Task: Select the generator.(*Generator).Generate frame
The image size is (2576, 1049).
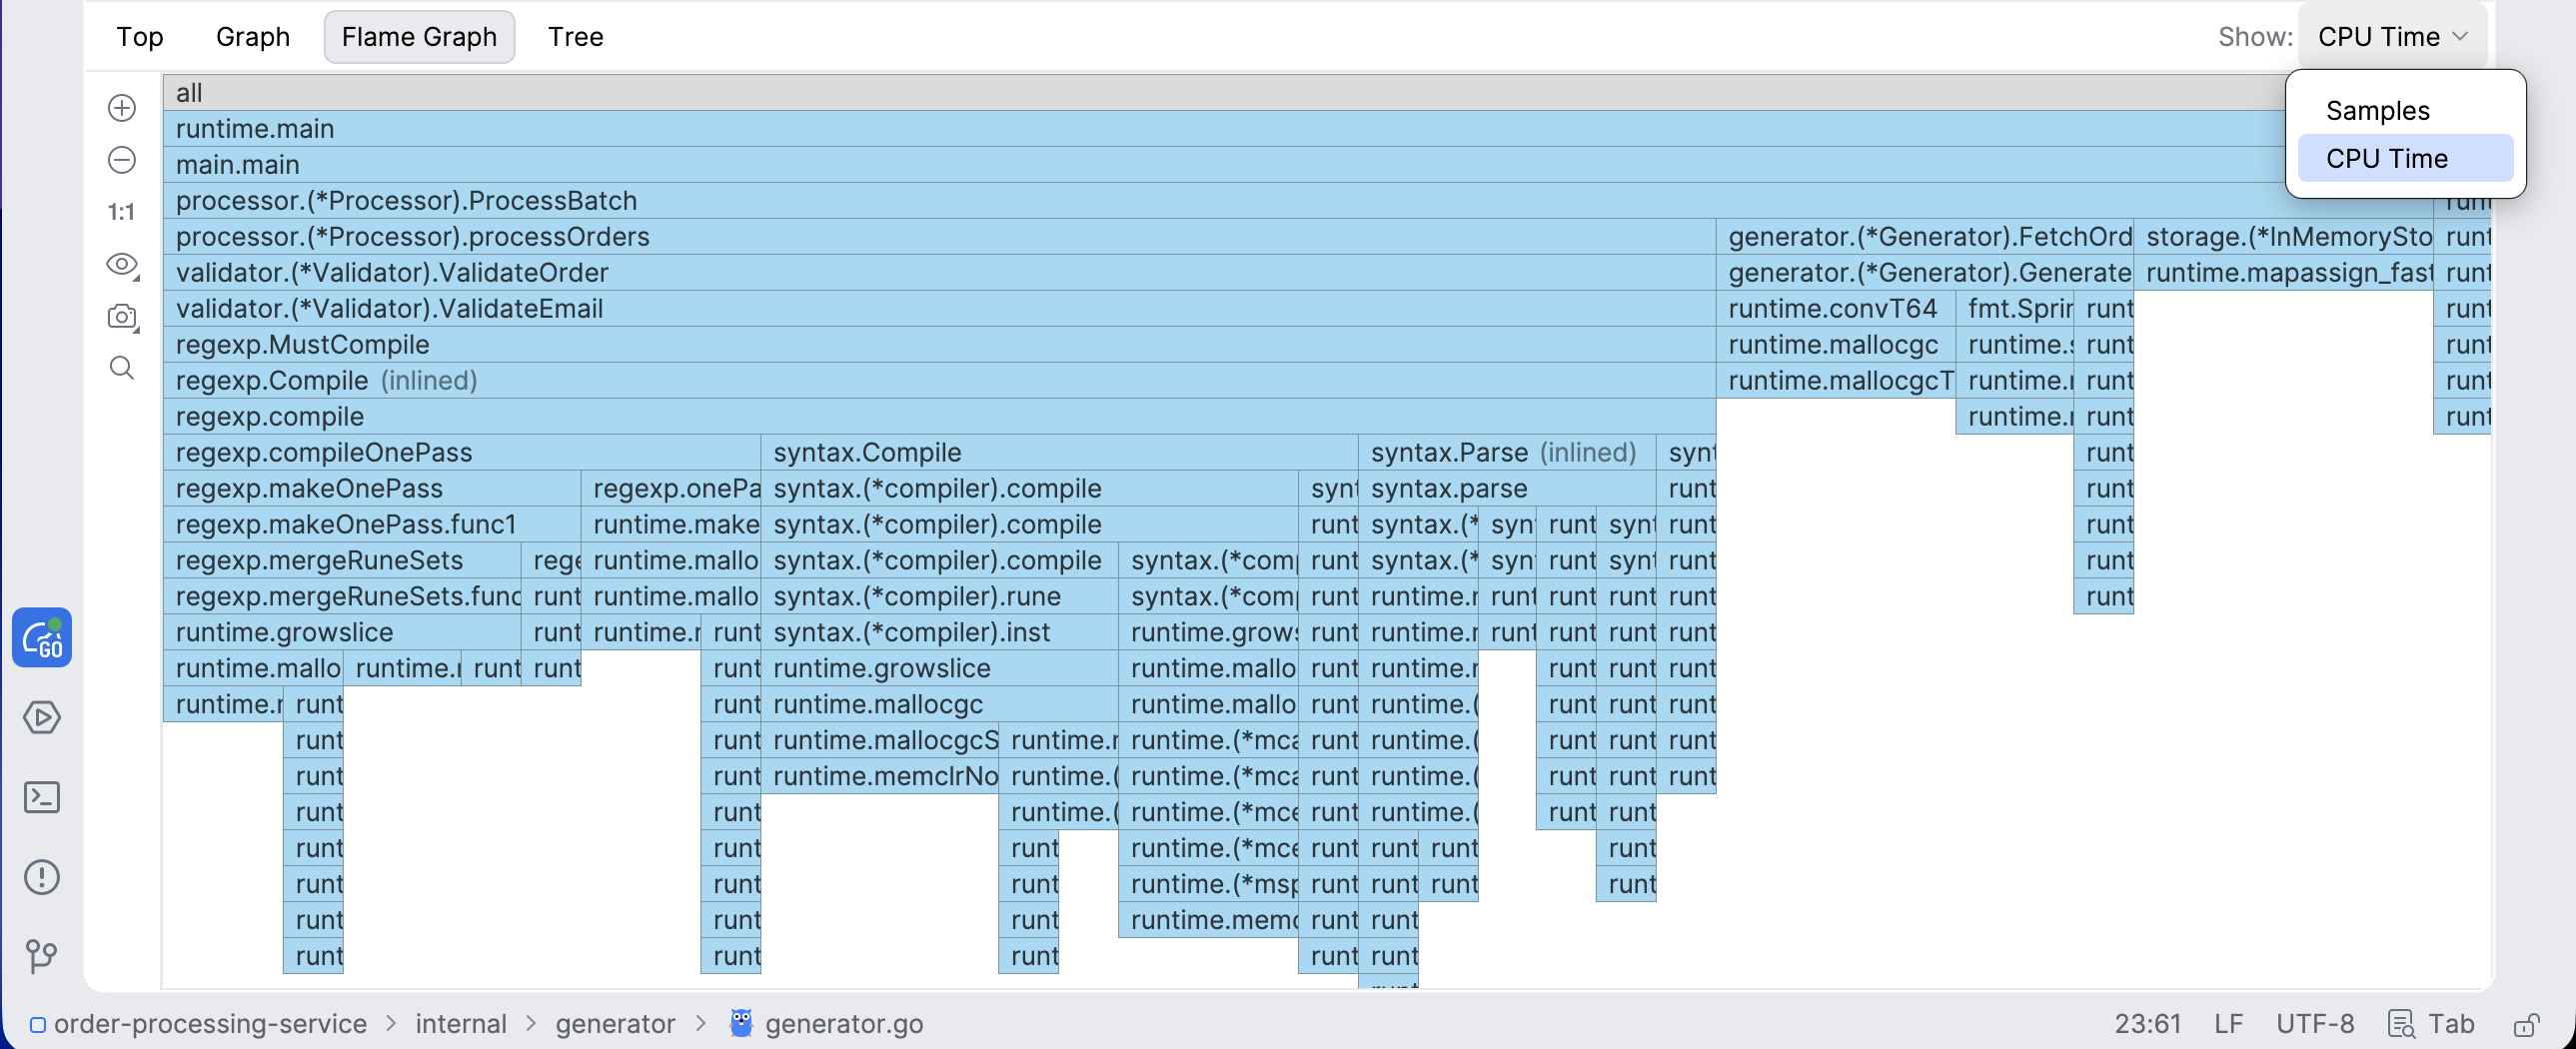Action: (1925, 273)
